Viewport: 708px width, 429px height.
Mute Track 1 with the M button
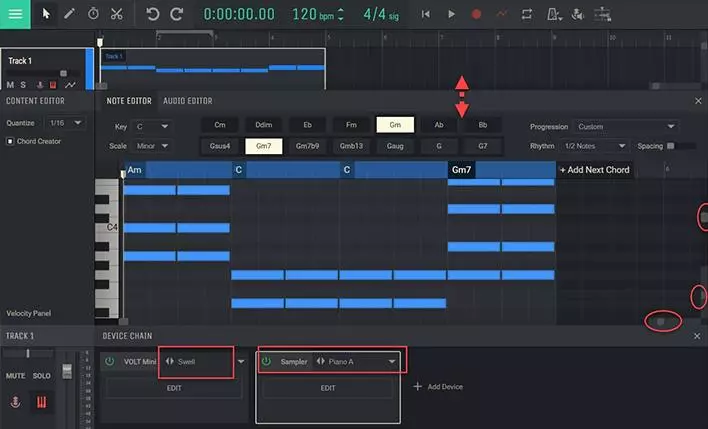[x=10, y=85]
